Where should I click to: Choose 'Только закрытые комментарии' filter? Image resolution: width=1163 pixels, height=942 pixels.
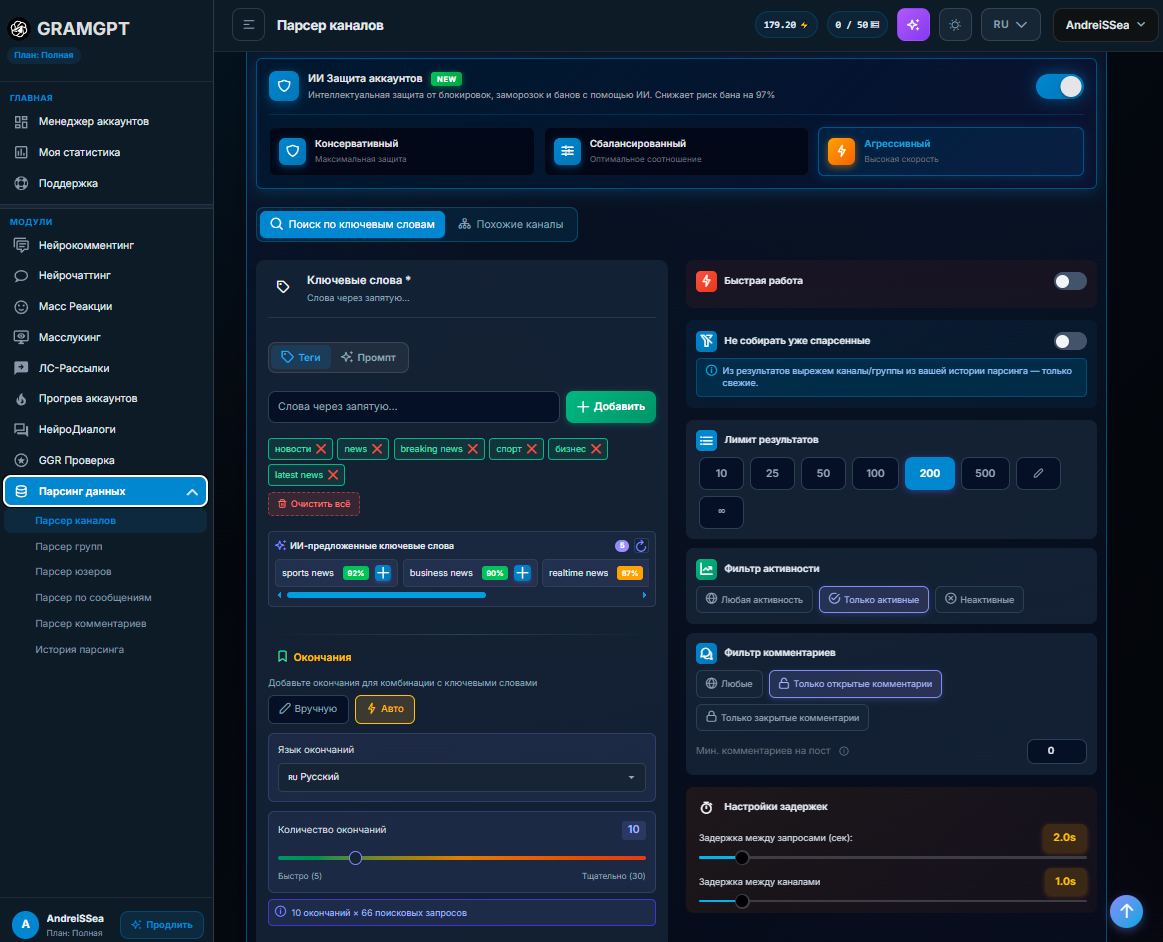pos(783,717)
